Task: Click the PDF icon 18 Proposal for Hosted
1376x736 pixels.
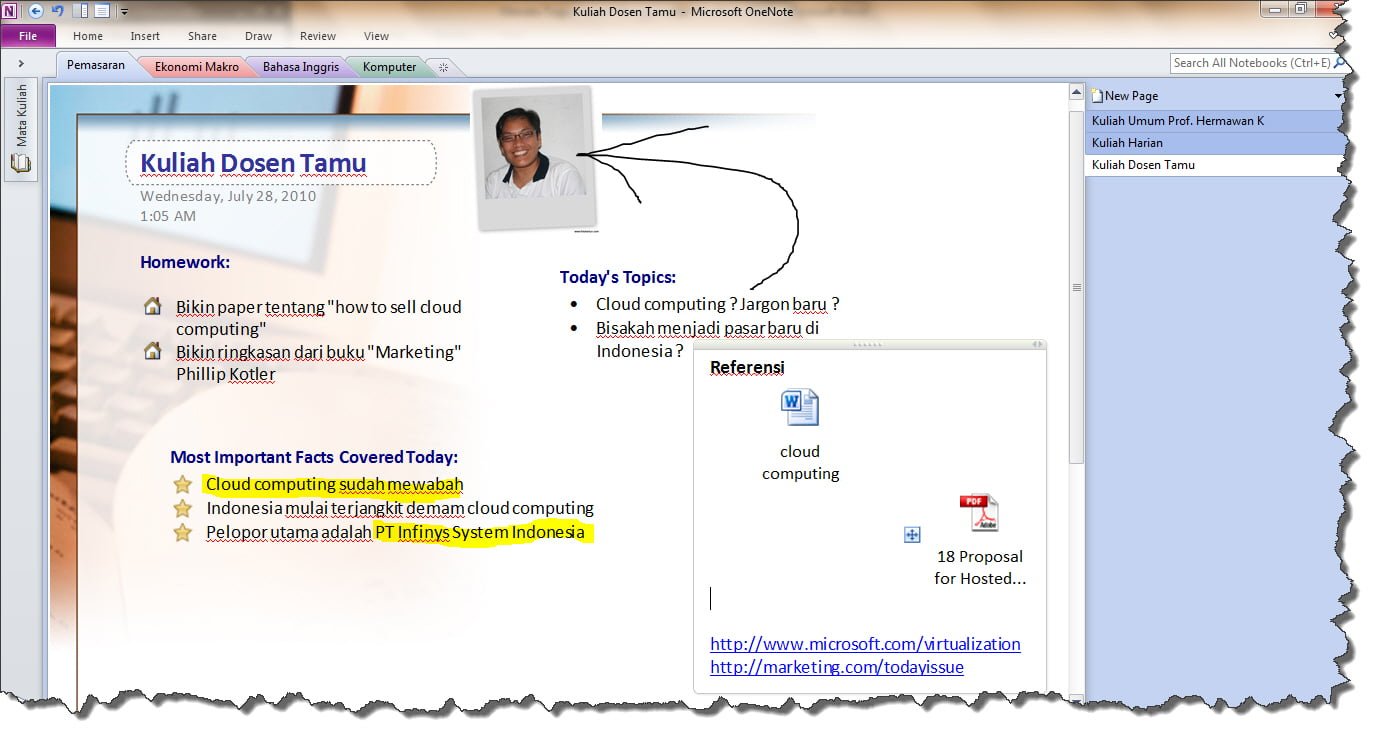Action: click(979, 512)
